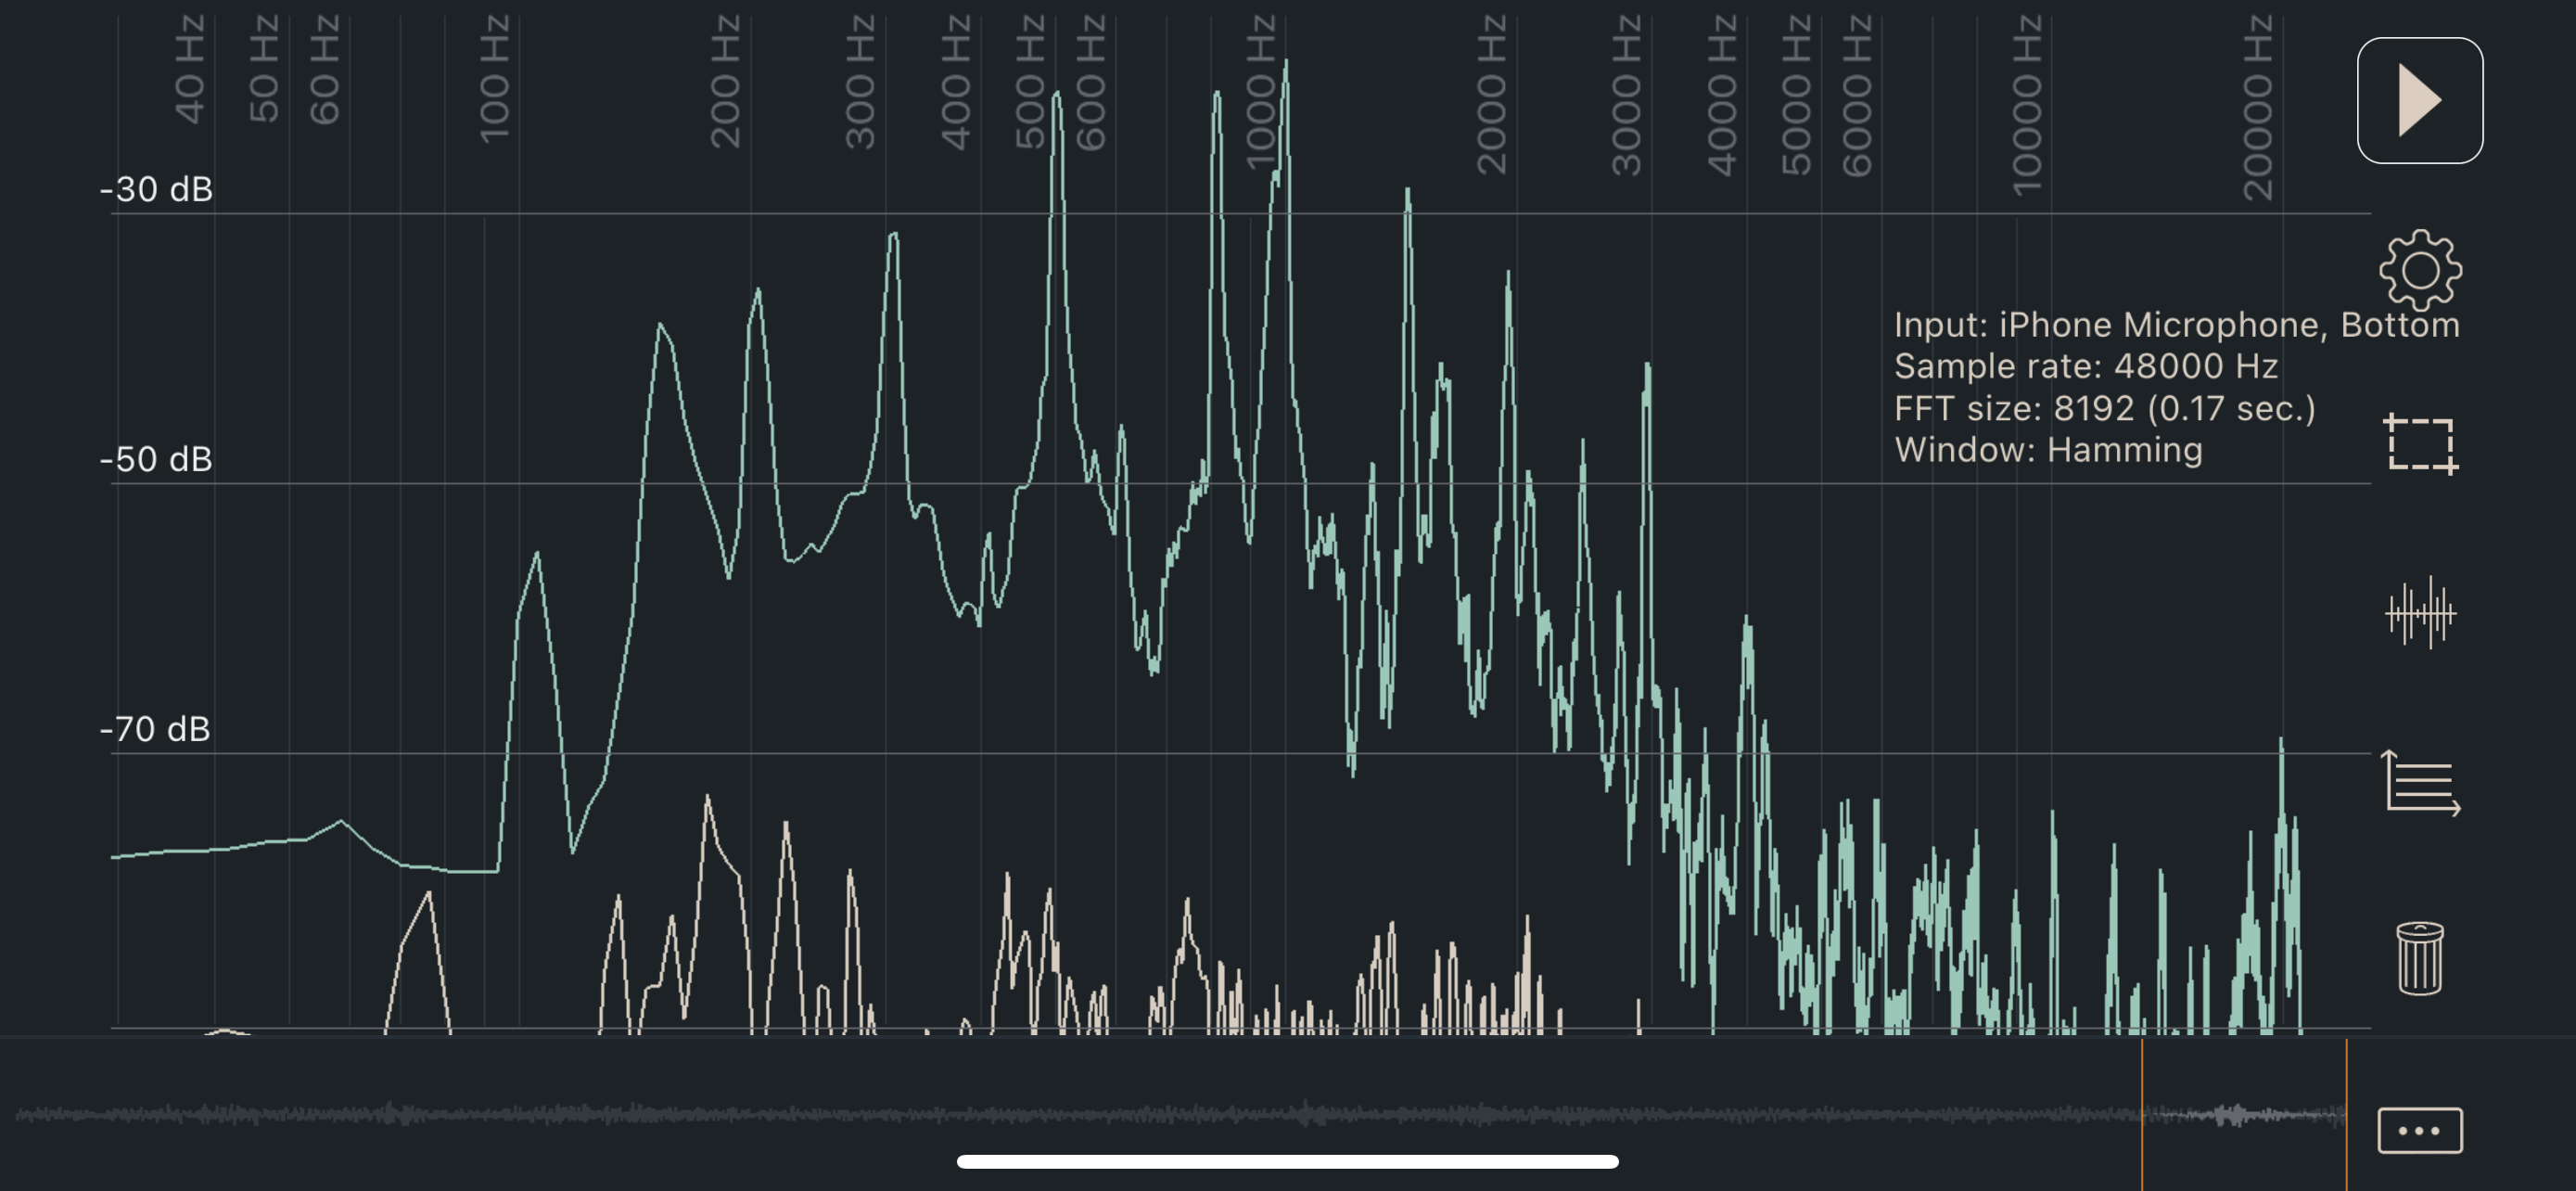Tap the FFT size 8192 info line

[x=2104, y=408]
